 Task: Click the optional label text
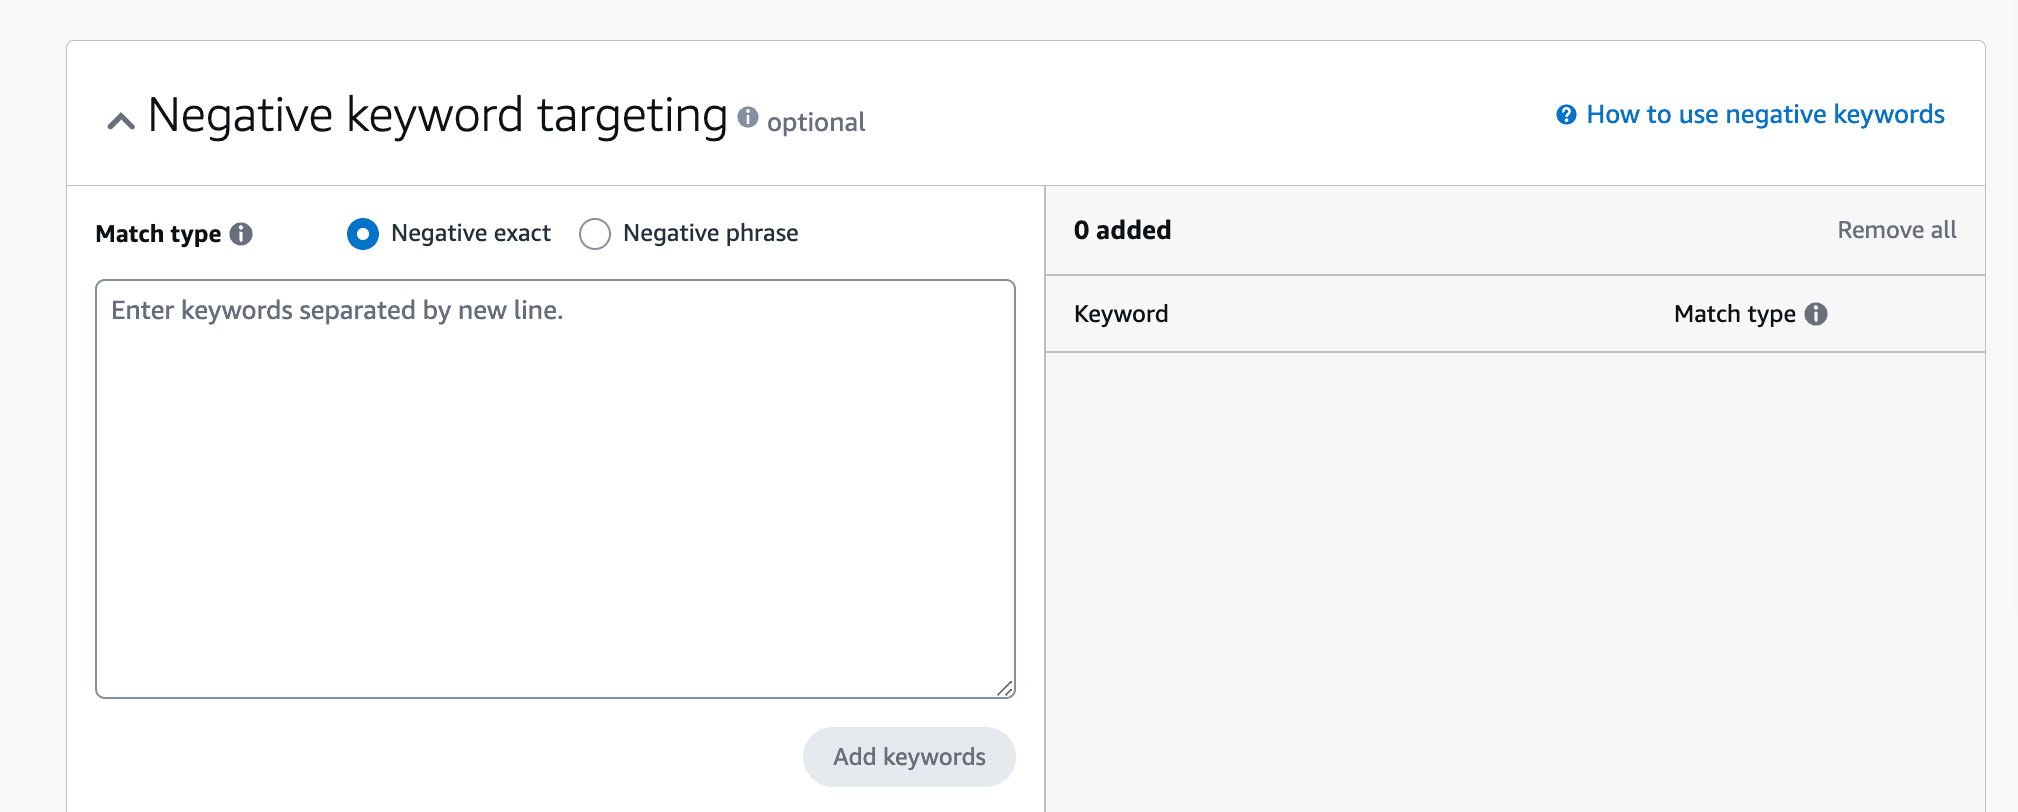coord(816,122)
